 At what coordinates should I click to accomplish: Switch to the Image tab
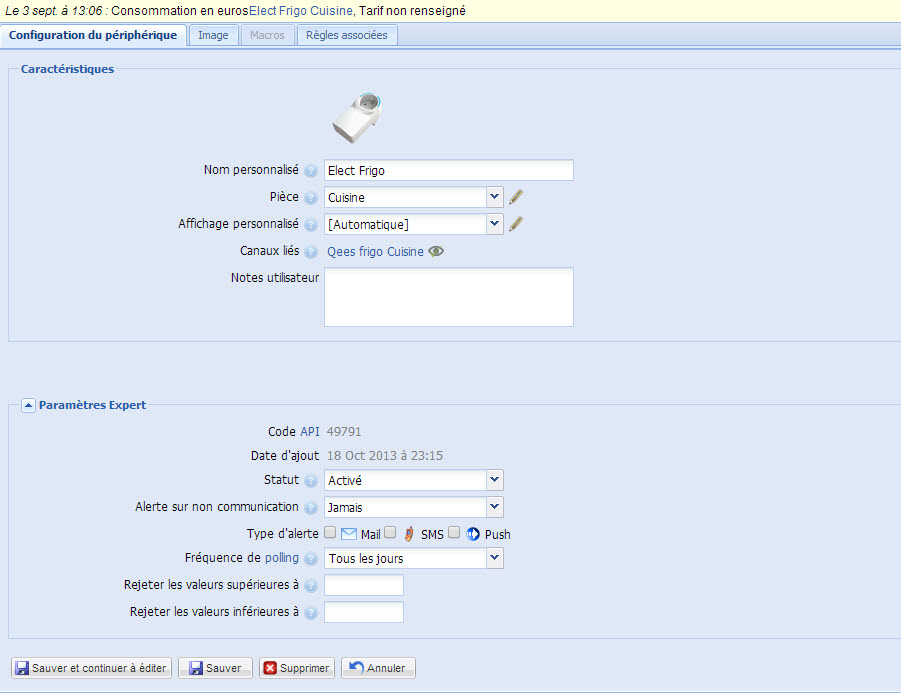pos(213,35)
